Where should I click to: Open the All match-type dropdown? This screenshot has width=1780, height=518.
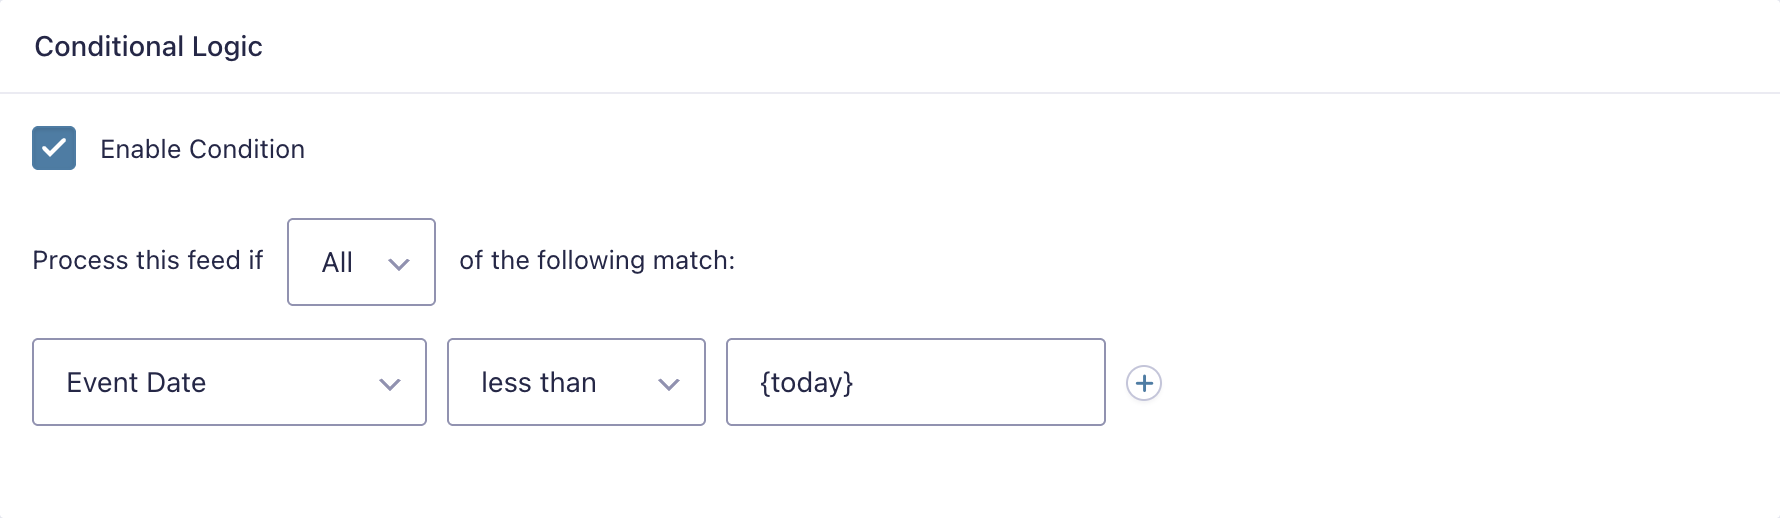click(361, 262)
